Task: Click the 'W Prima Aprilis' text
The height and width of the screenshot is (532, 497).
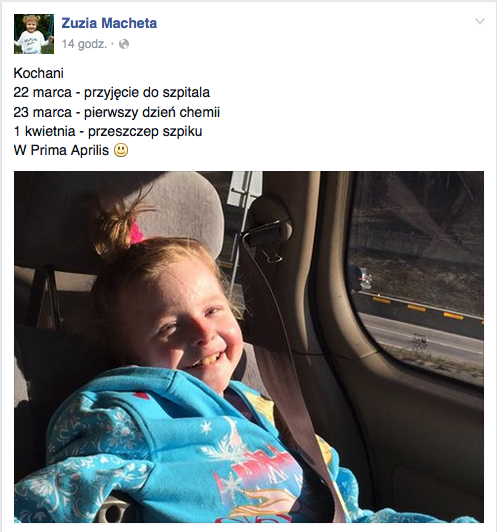Action: click(61, 150)
